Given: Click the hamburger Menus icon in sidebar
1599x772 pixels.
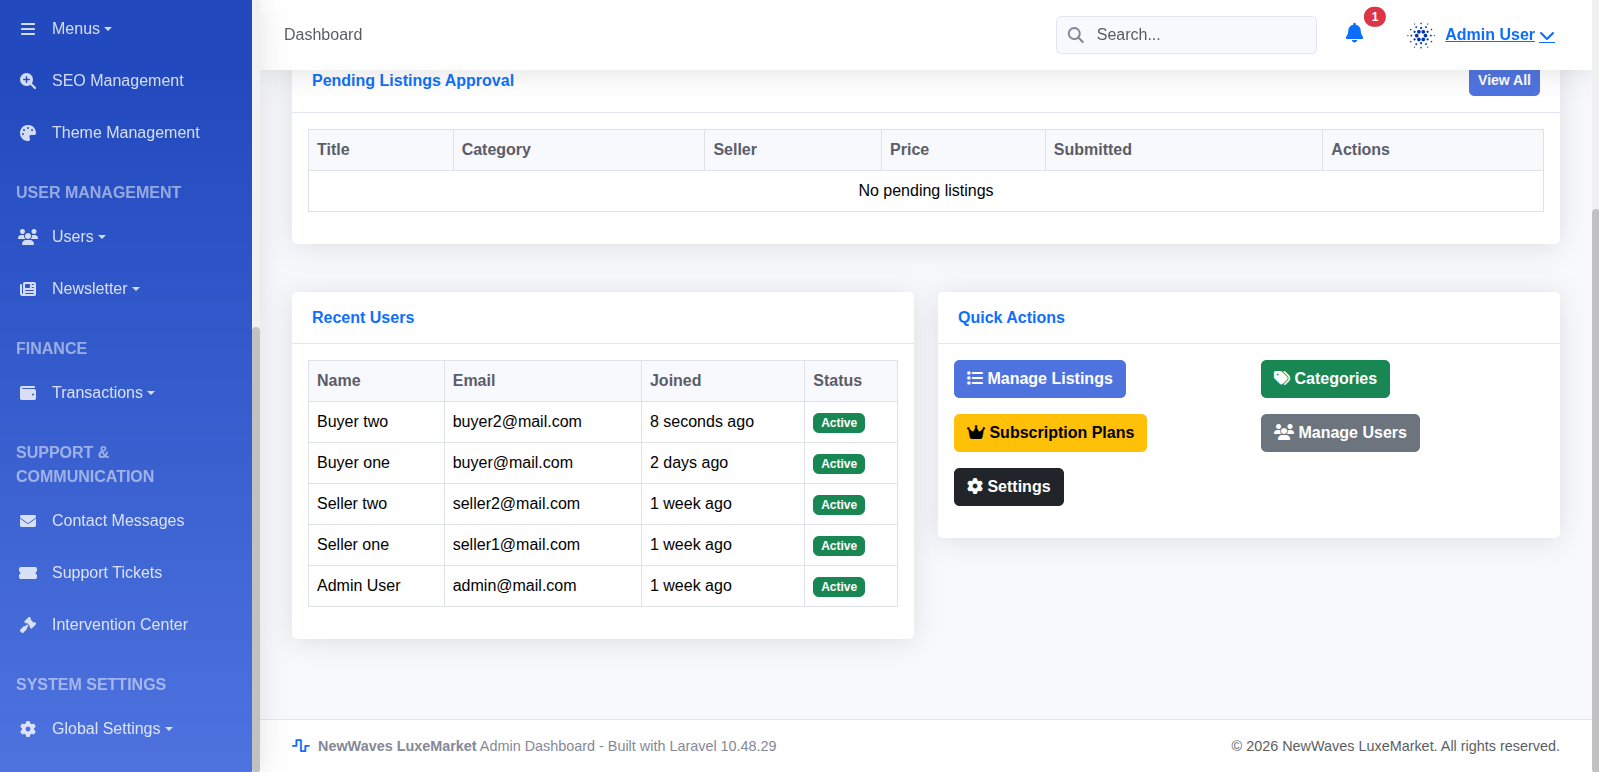Looking at the screenshot, I should tap(28, 29).
